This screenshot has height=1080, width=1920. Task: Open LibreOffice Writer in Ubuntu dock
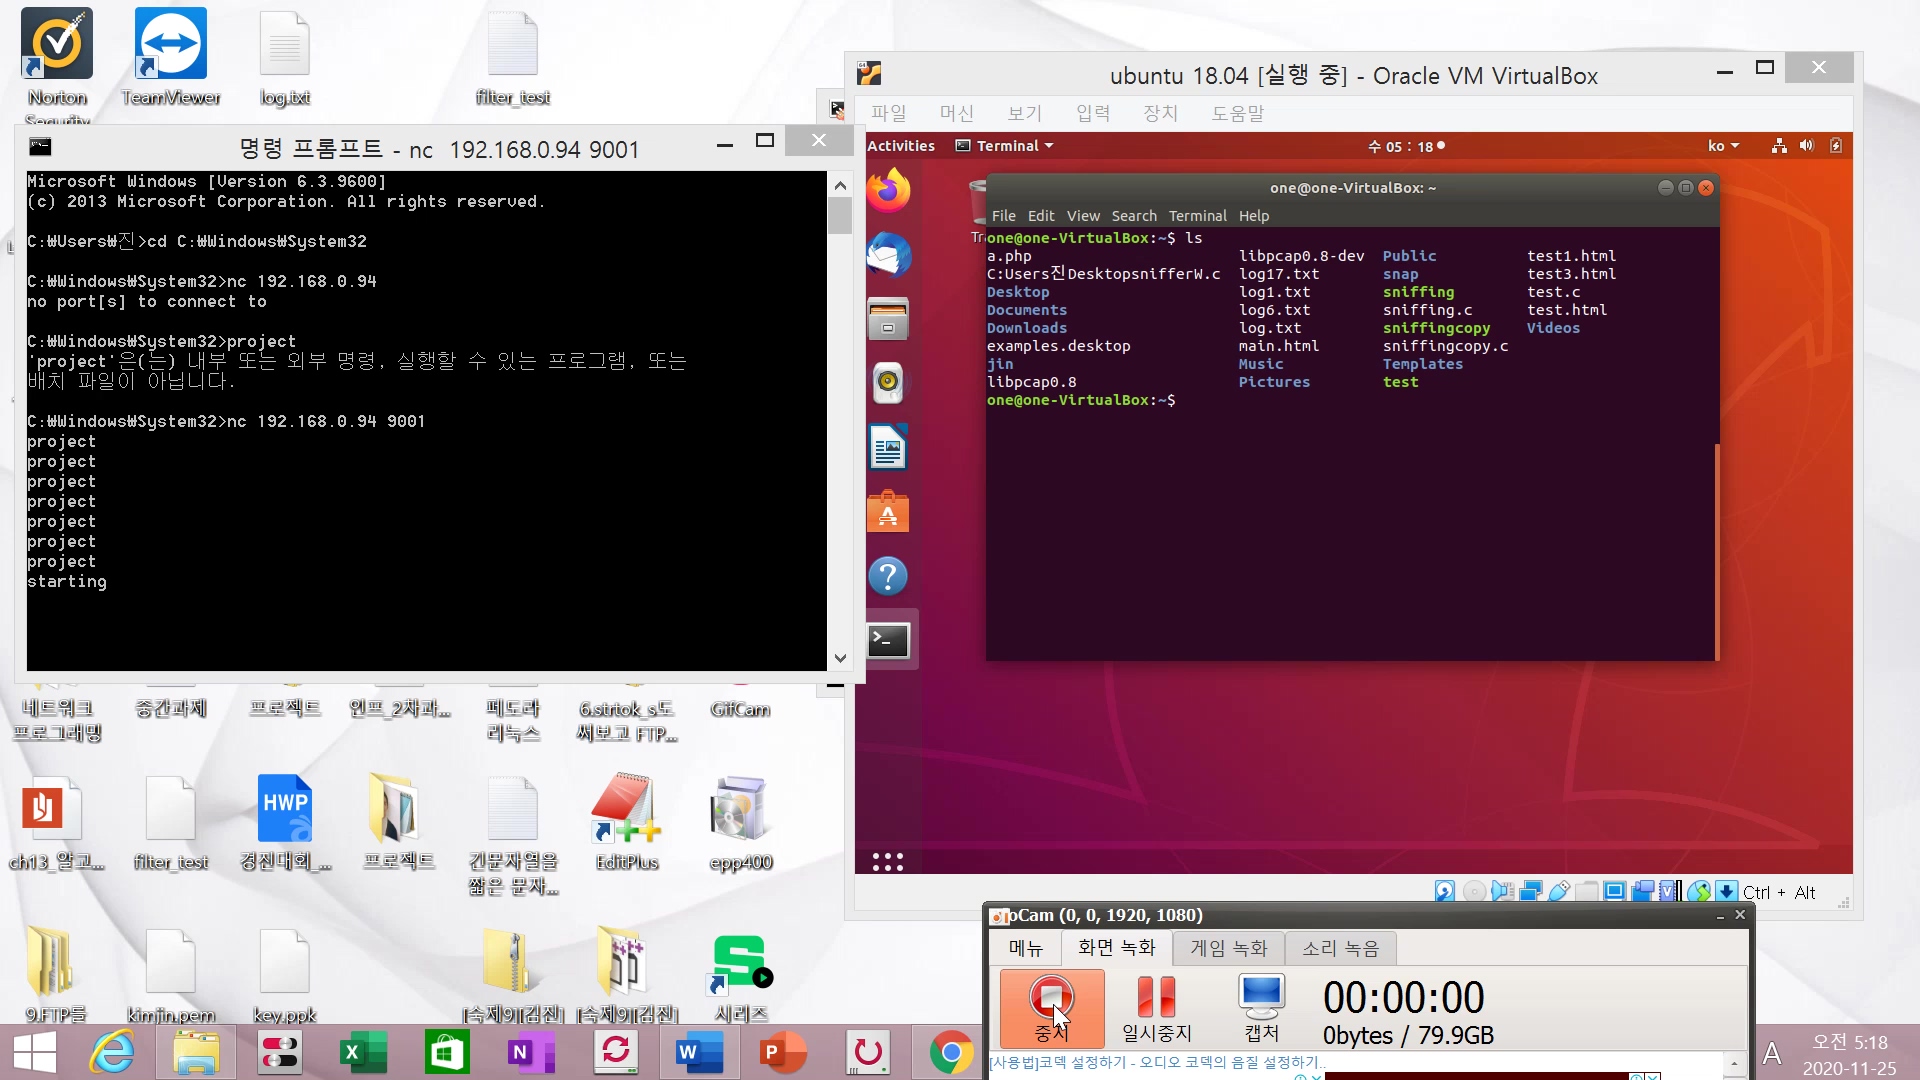coord(888,447)
